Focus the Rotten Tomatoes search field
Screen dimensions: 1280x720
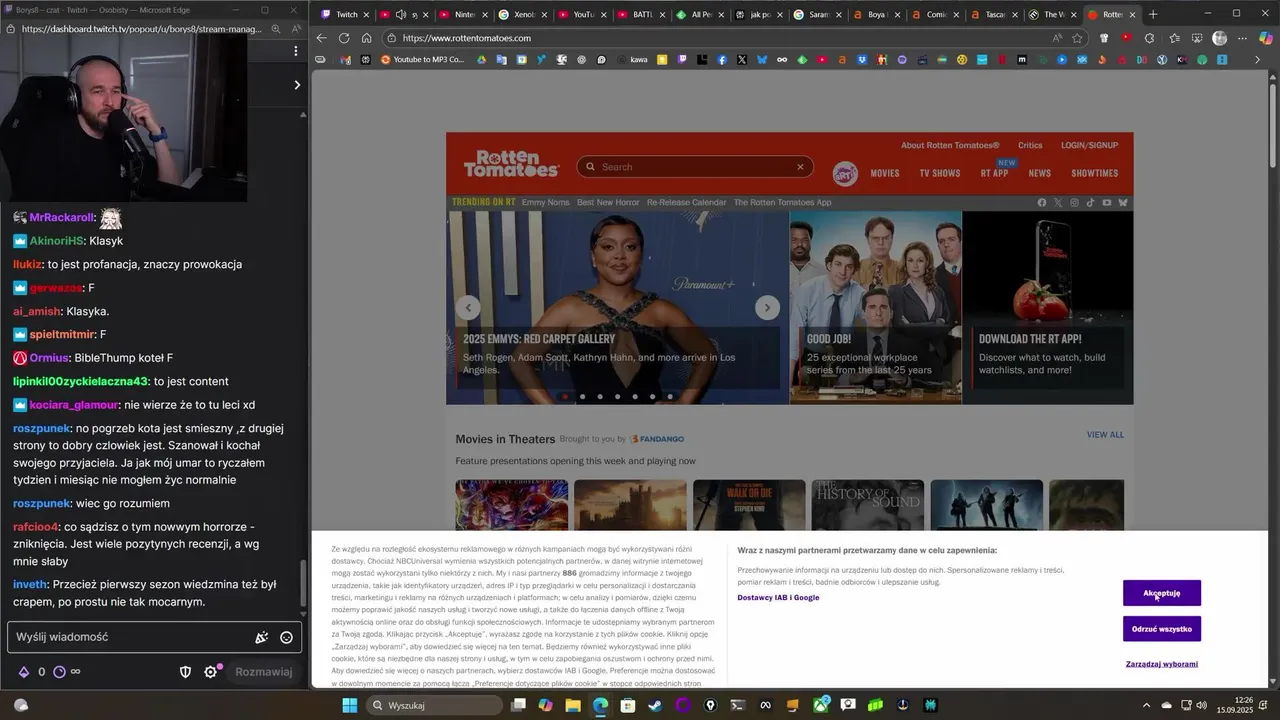tap(695, 167)
